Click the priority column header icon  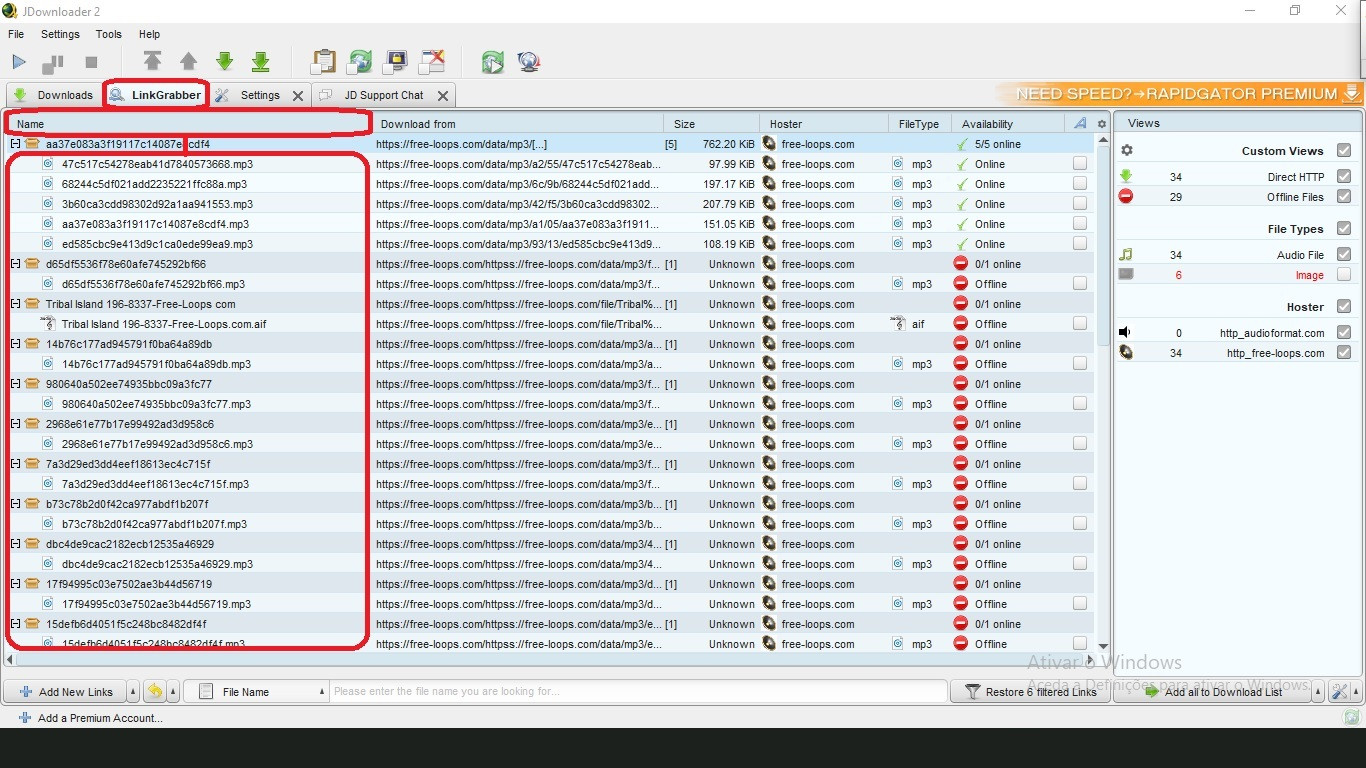click(x=1080, y=124)
